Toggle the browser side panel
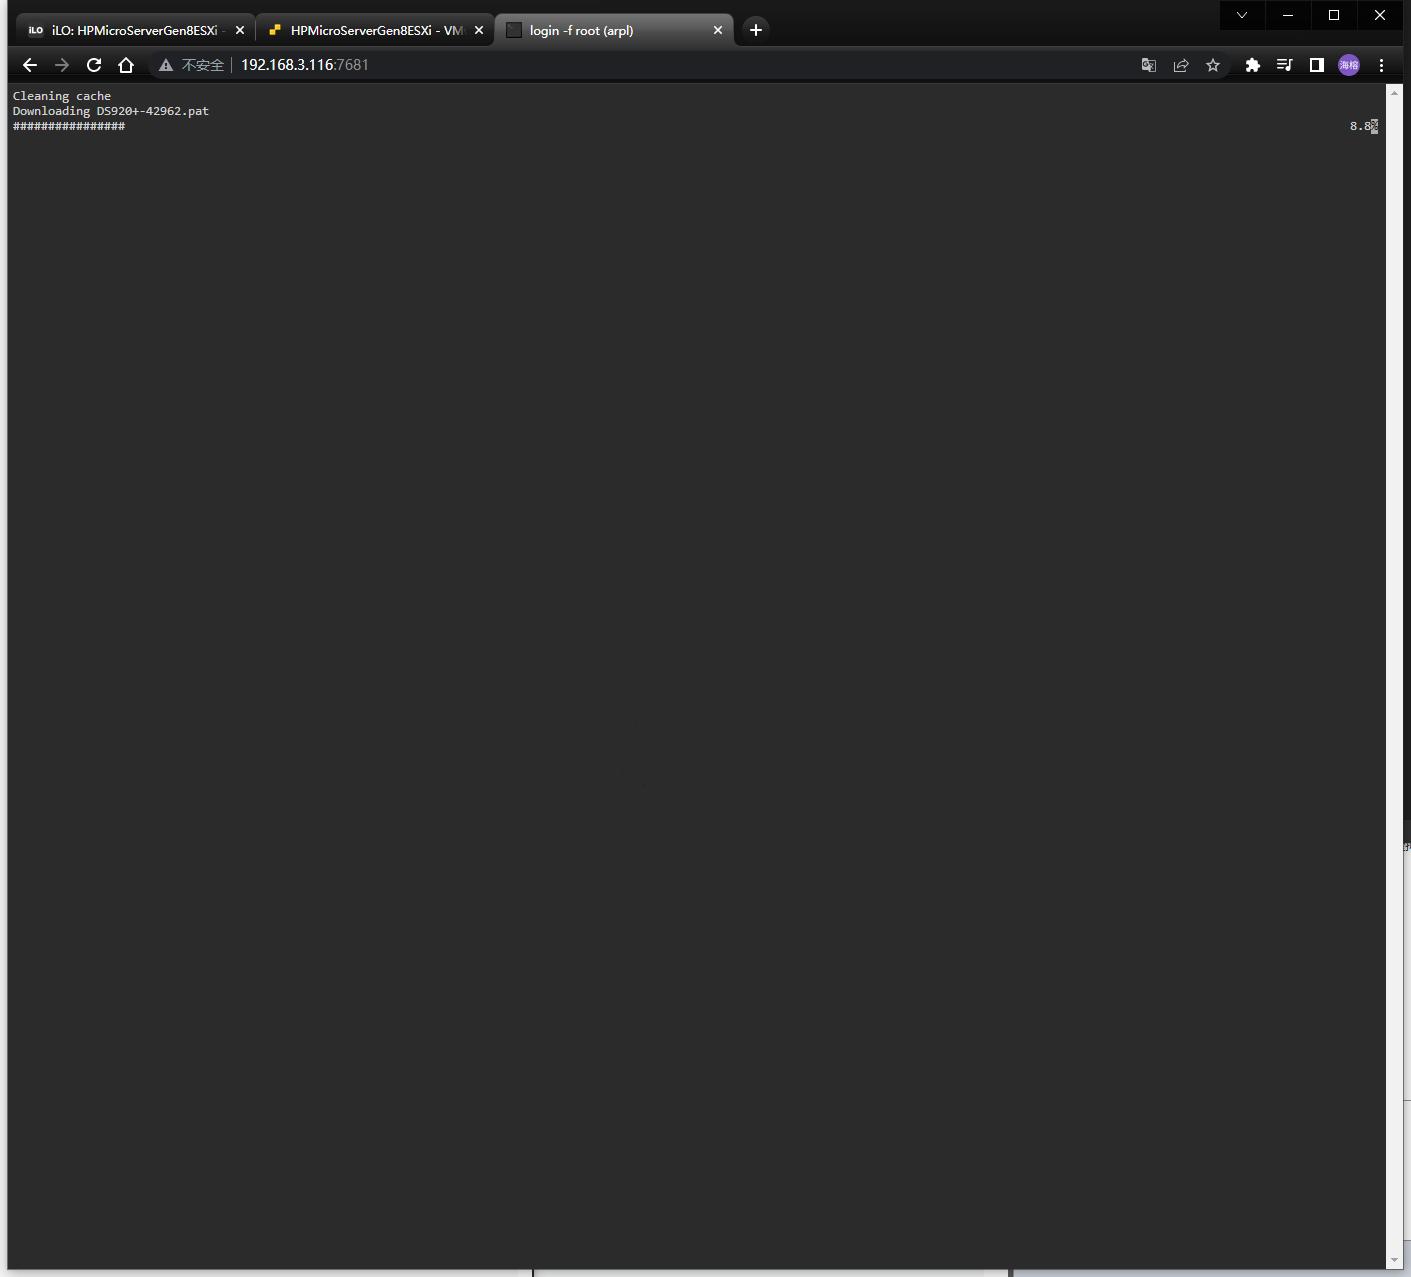 point(1317,65)
